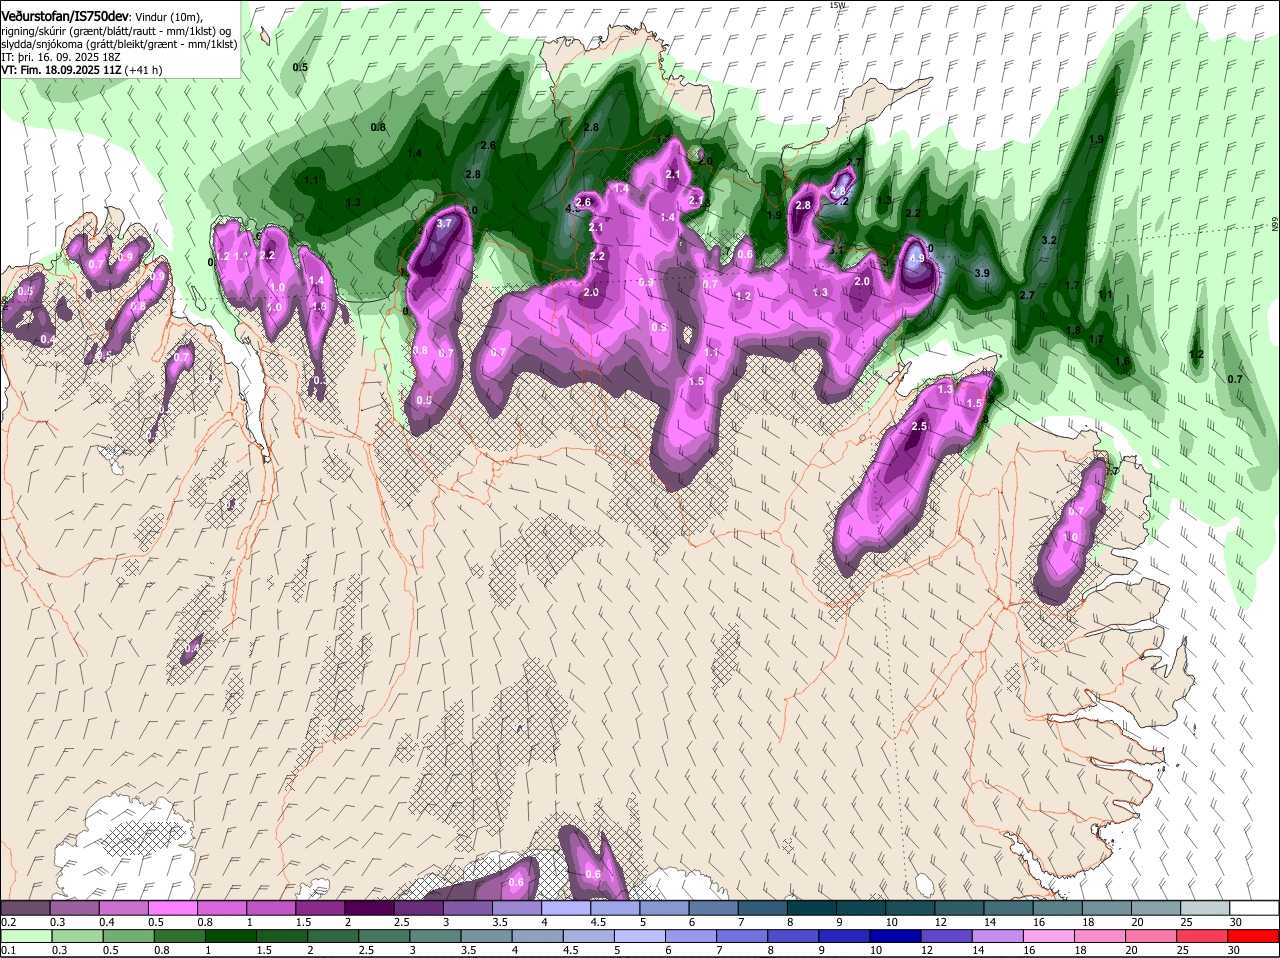The height and width of the screenshot is (958, 1280).
Task: Click the bright pink 0.5 swatch in the snow legend
Action: (x=172, y=907)
